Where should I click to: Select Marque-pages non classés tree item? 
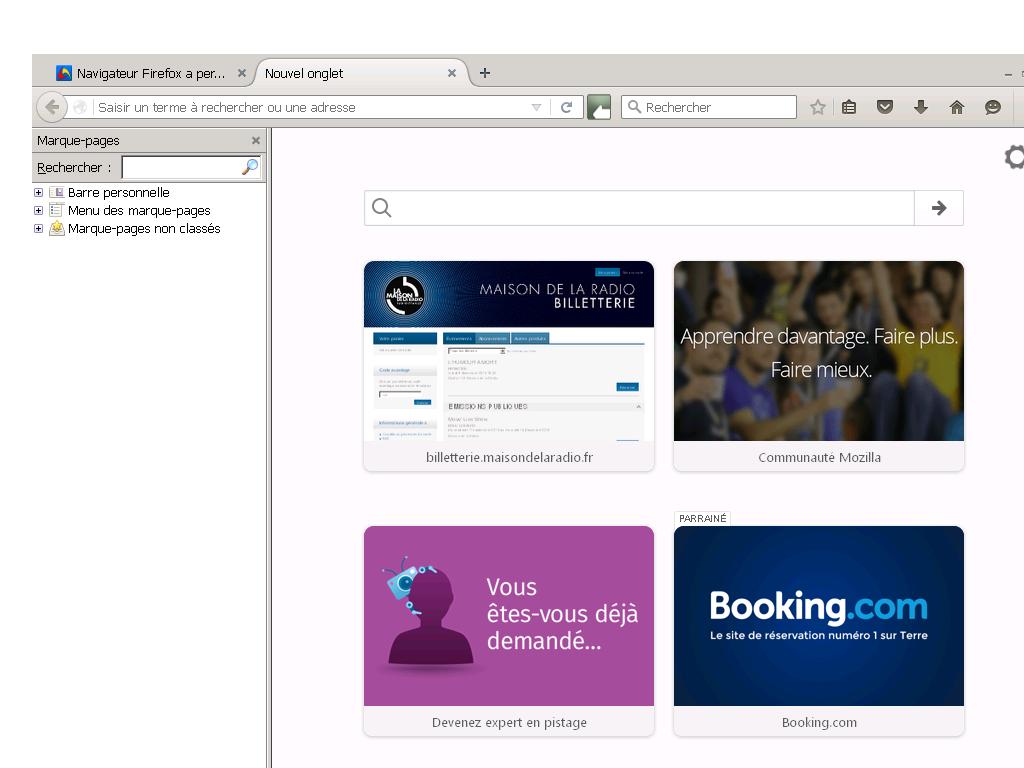pyautogui.click(x=144, y=229)
